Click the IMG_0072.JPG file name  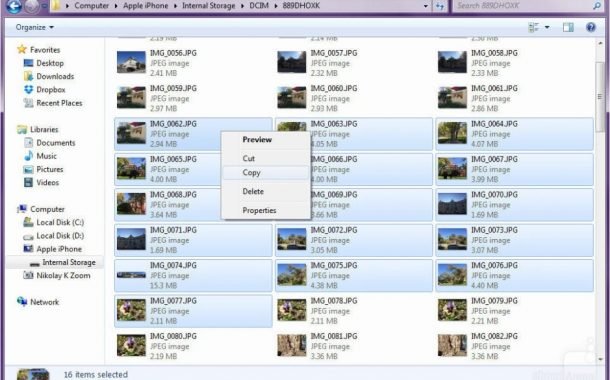coord(333,230)
